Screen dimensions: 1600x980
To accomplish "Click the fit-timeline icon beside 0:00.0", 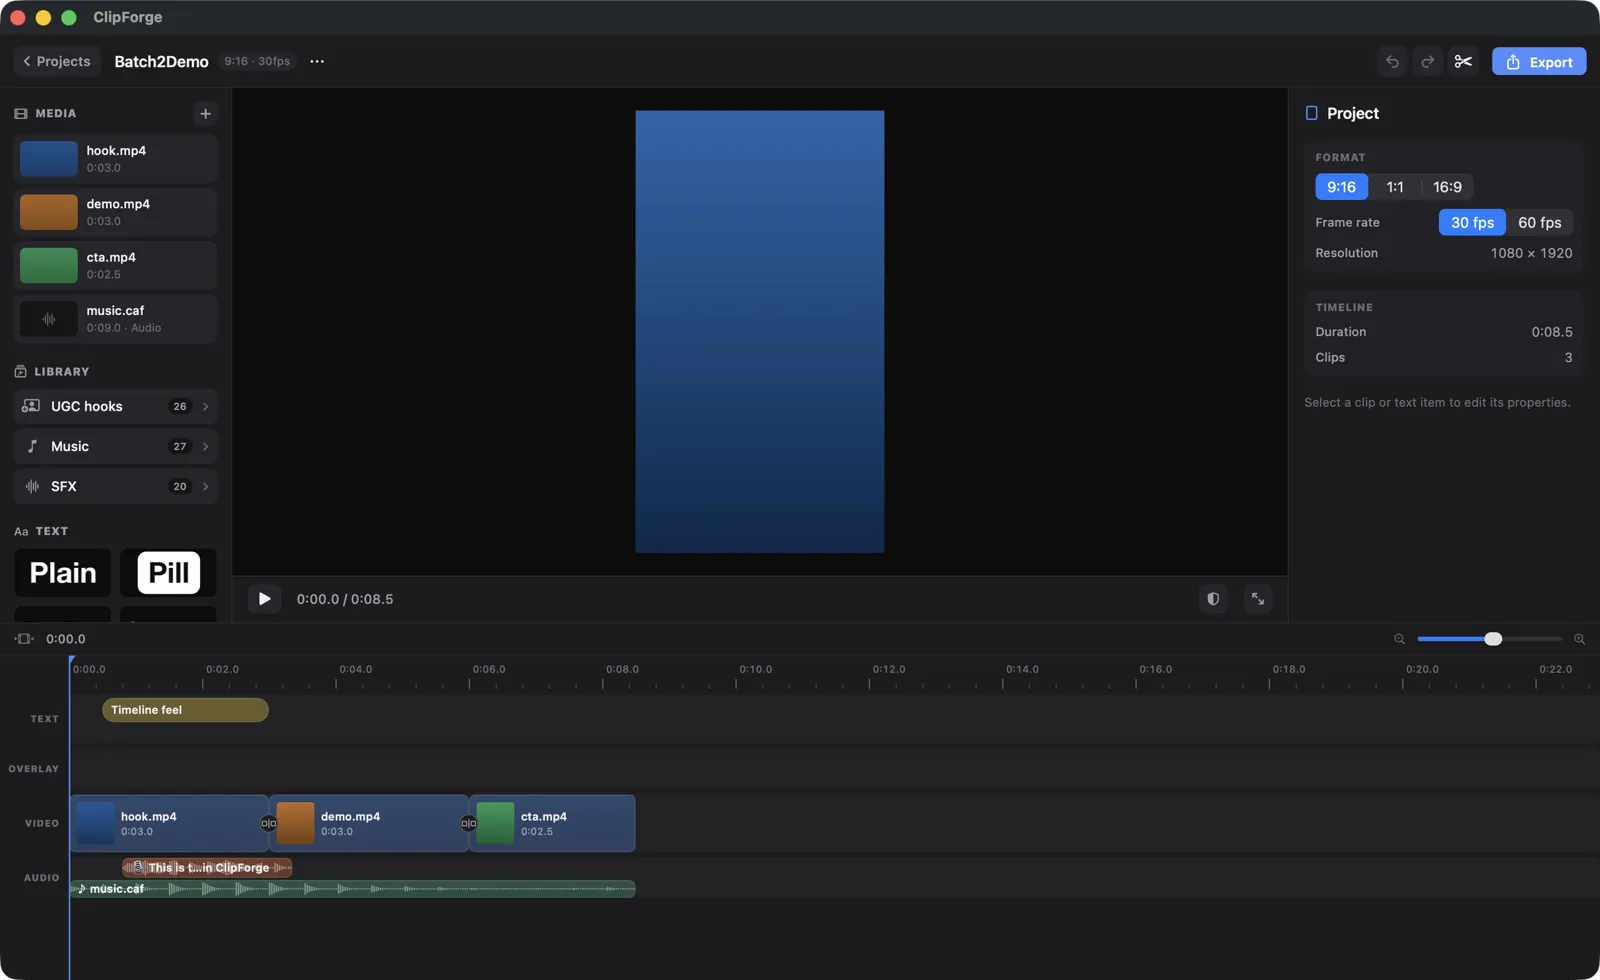I will (24, 639).
